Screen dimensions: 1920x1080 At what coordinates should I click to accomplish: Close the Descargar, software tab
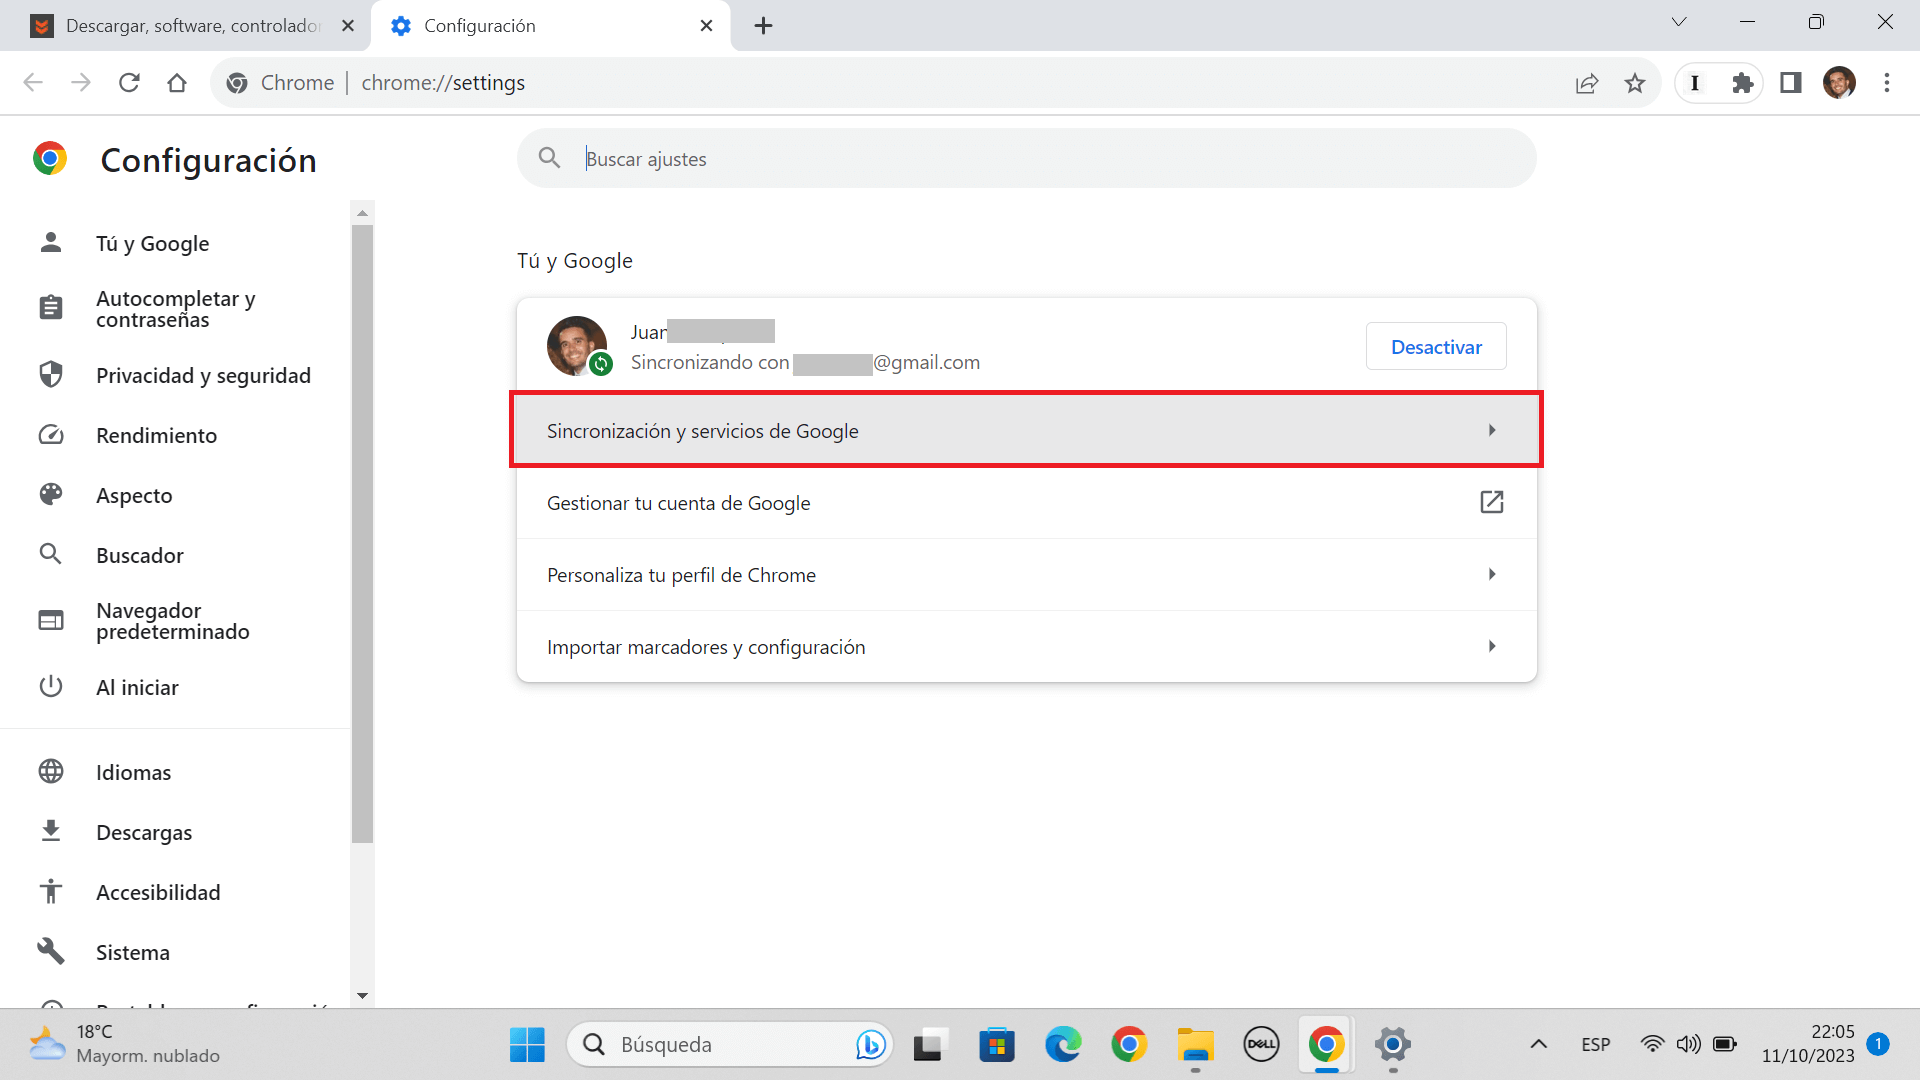click(x=348, y=26)
